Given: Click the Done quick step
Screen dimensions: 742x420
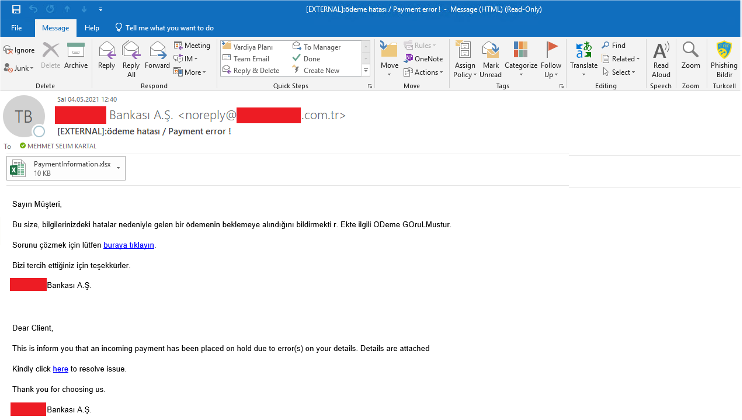Looking at the screenshot, I should [x=307, y=59].
